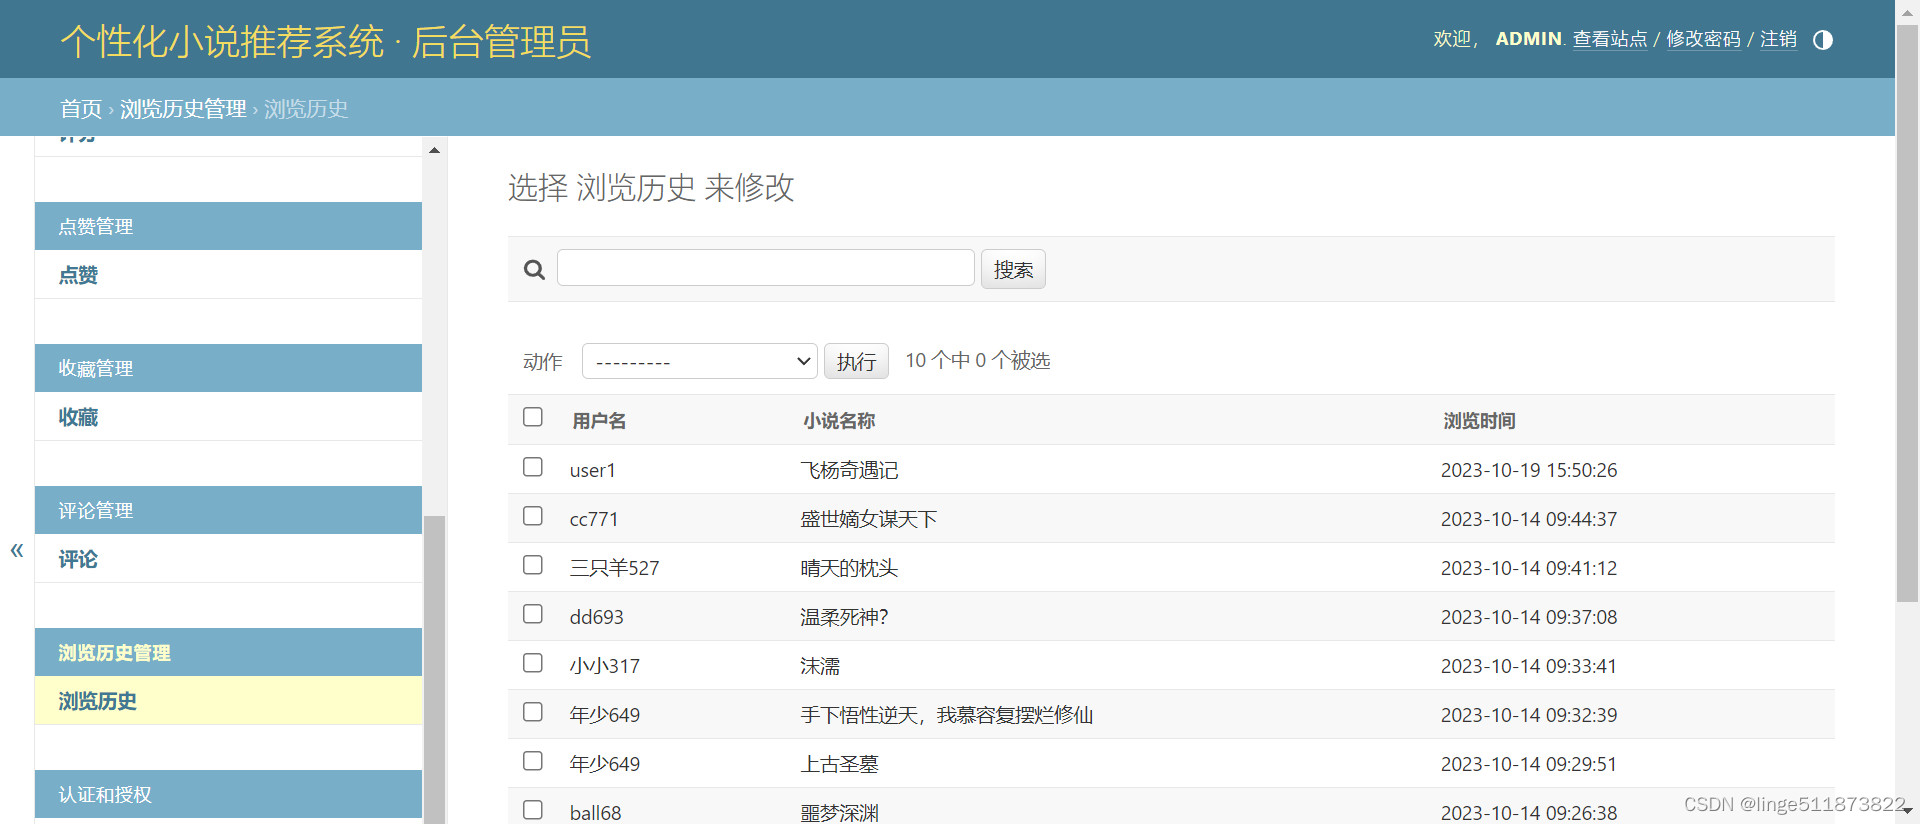Tick the select-all header checkbox
Image resolution: width=1920 pixels, height=824 pixels.
(533, 417)
